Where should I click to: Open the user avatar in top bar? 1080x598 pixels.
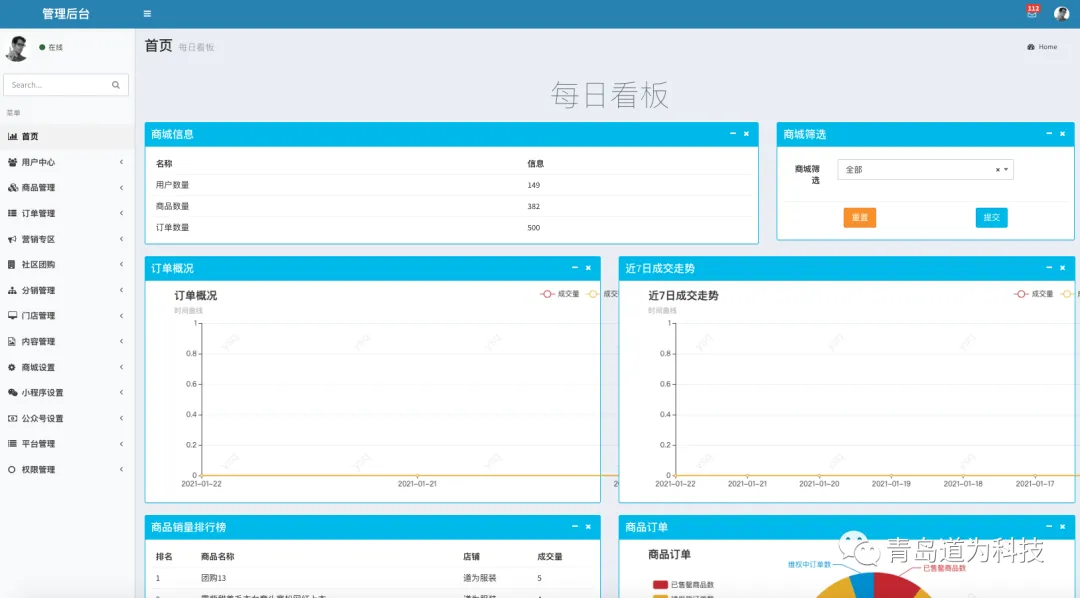[1061, 14]
